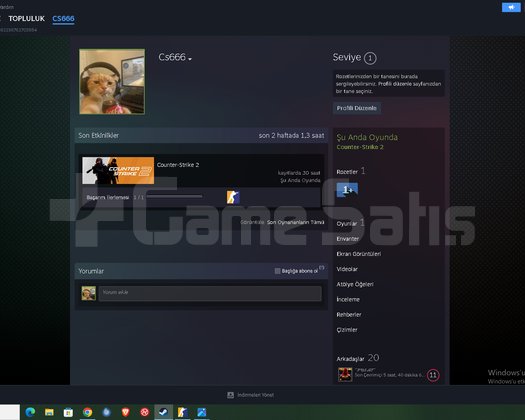525x420 pixels.
Task: Open the Rehberler guides link
Action: [349, 314]
